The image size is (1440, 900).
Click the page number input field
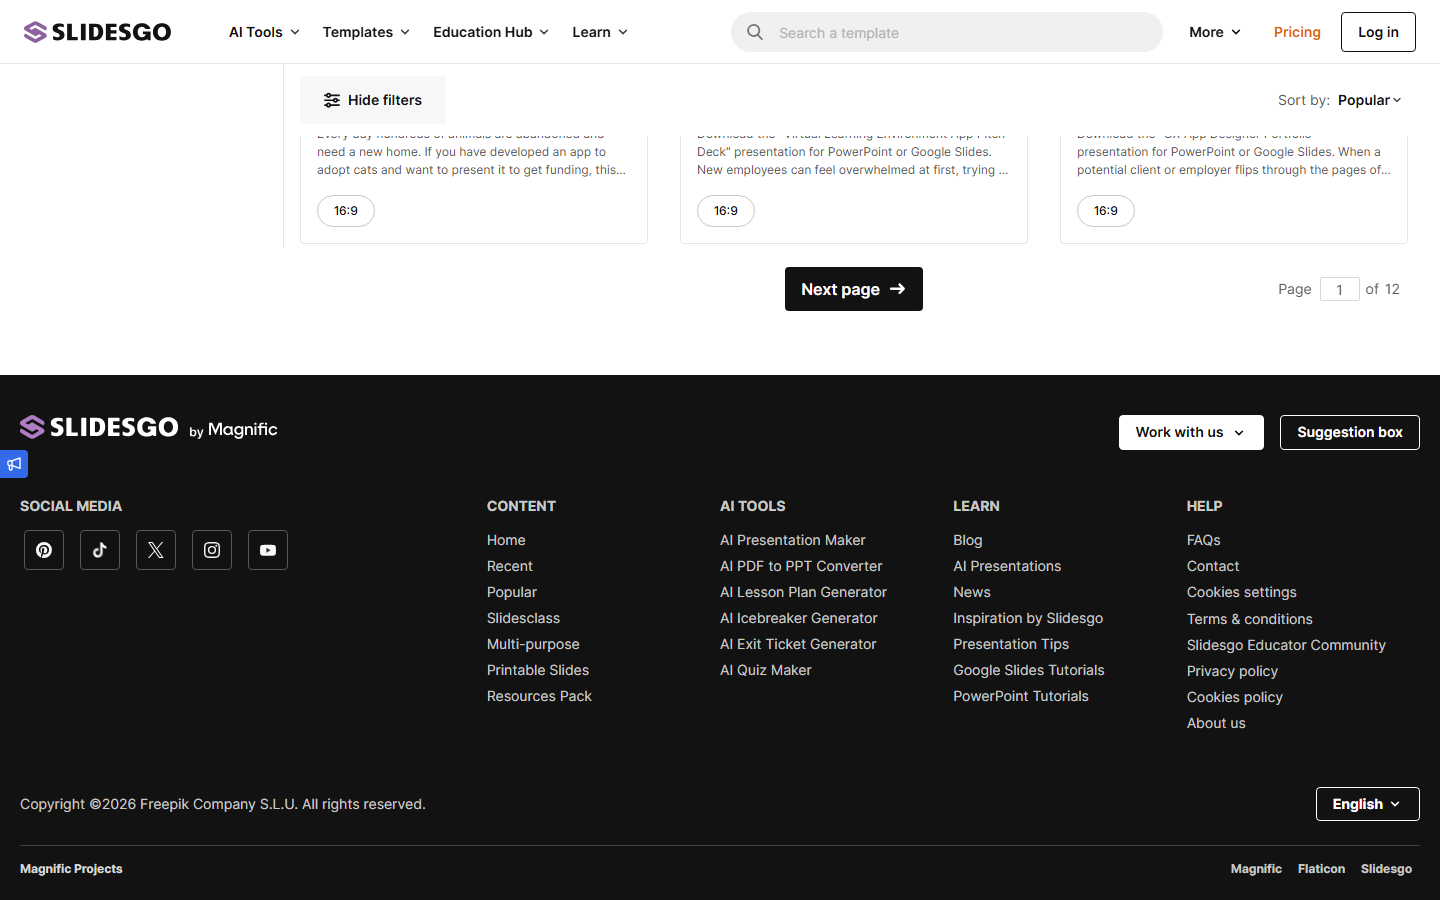coord(1339,289)
